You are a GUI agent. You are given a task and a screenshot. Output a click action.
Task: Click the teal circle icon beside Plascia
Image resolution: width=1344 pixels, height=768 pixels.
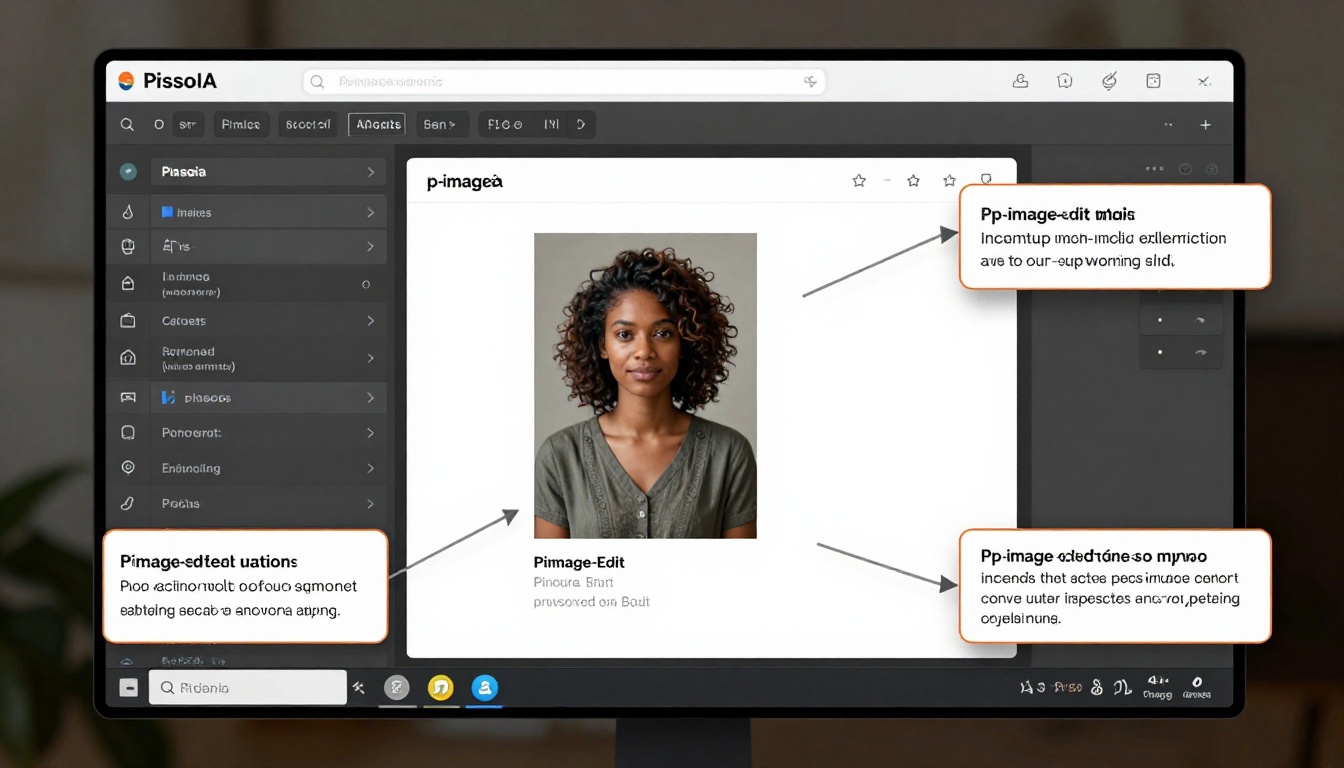(128, 172)
